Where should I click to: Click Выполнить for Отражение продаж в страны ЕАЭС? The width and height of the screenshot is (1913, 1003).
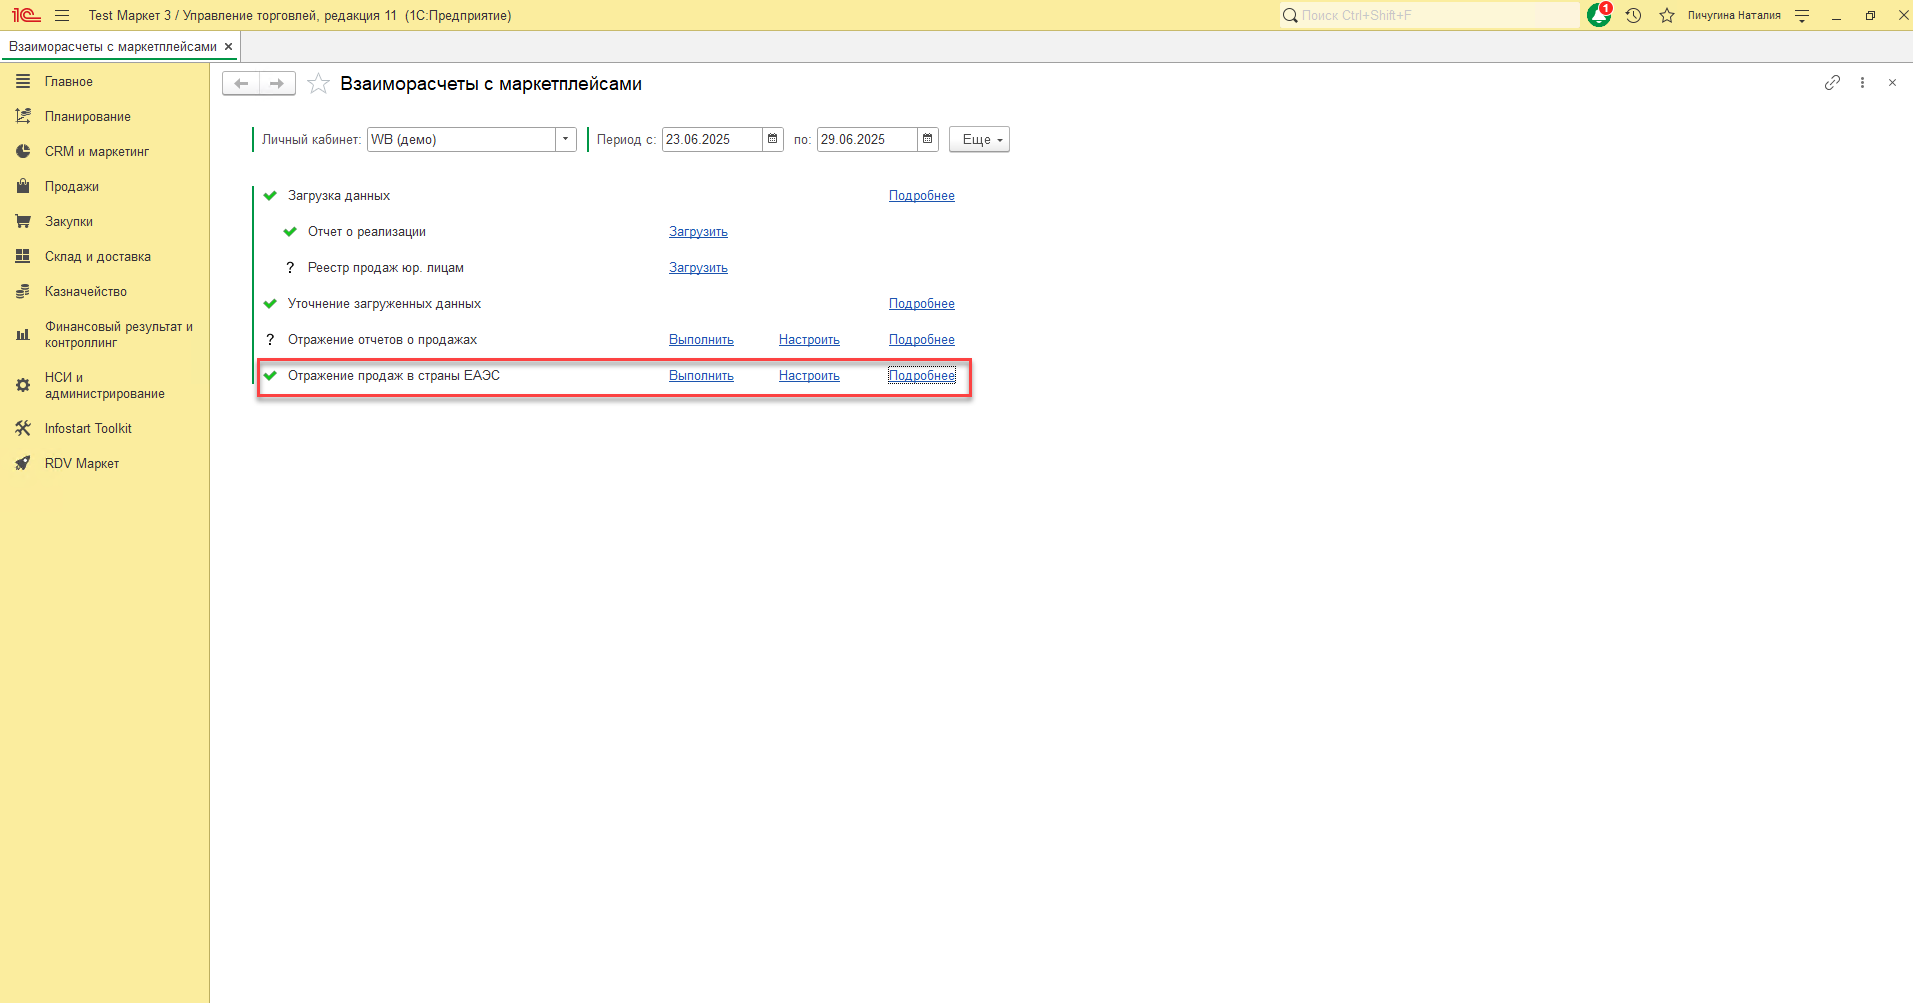(701, 376)
